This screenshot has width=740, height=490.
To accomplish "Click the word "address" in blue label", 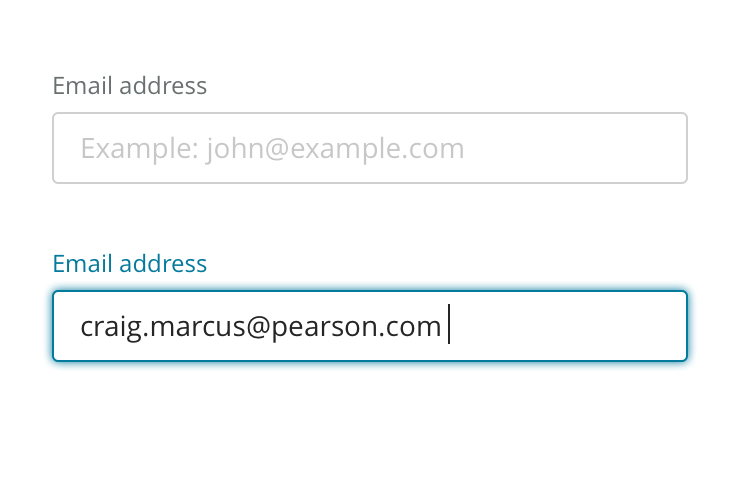I will (162, 264).
